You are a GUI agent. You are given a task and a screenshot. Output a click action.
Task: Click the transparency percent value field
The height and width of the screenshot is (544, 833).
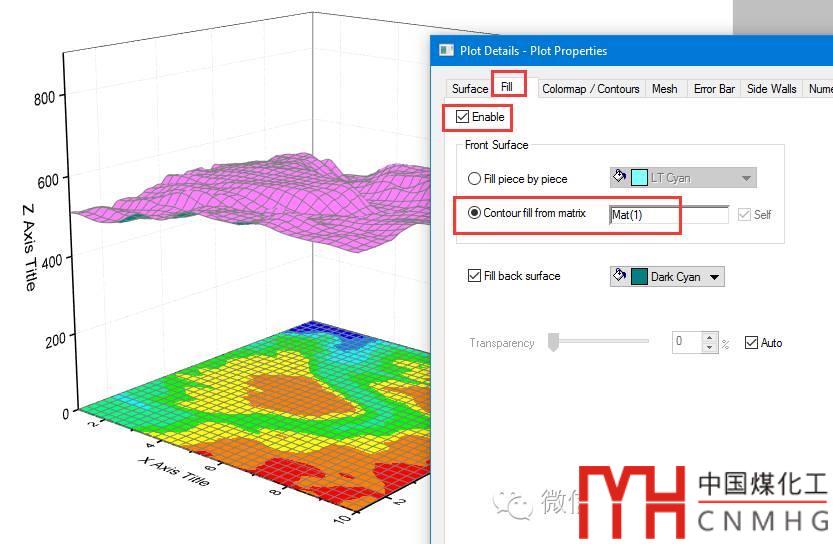[x=687, y=342]
